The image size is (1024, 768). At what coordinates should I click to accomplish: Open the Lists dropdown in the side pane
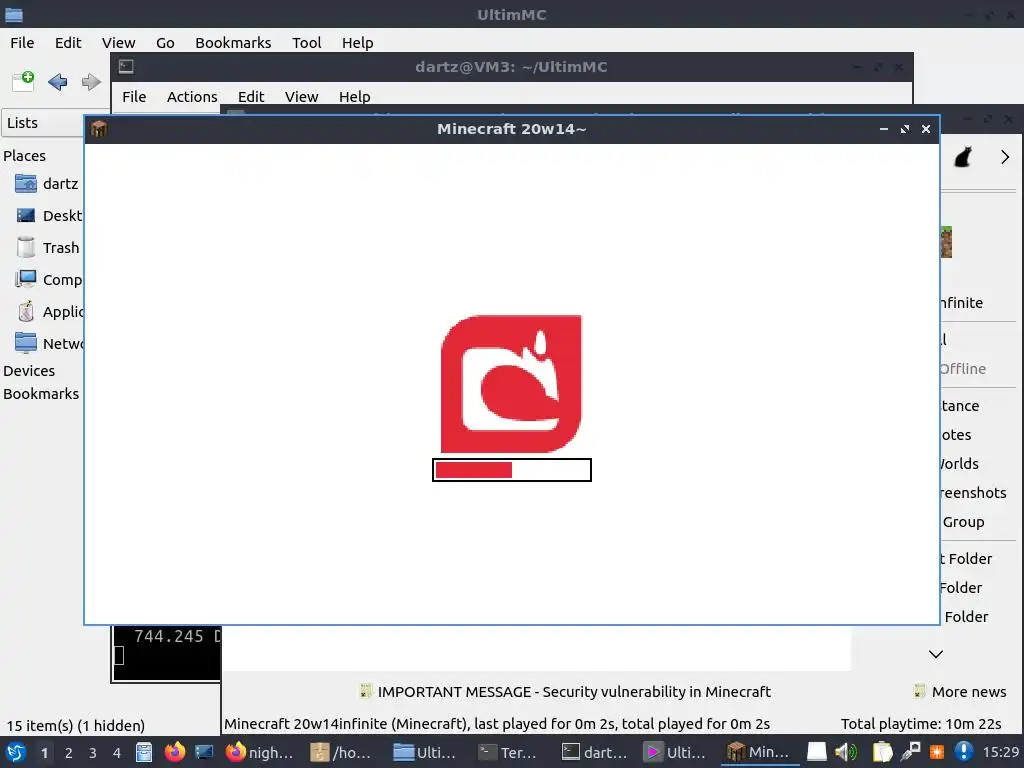43,123
